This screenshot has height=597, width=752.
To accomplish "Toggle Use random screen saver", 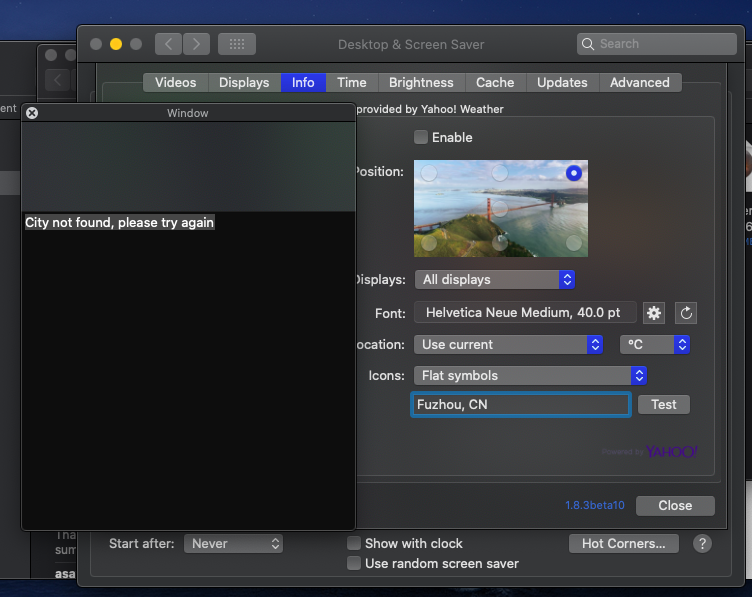I will [x=354, y=563].
